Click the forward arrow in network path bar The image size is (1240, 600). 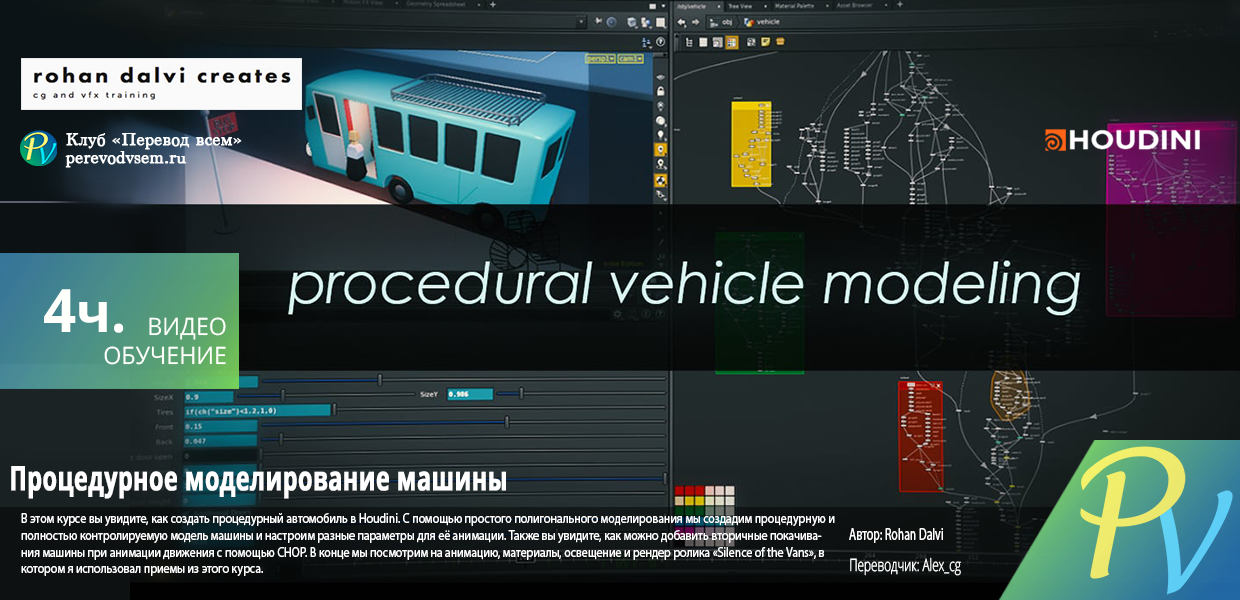click(695, 22)
